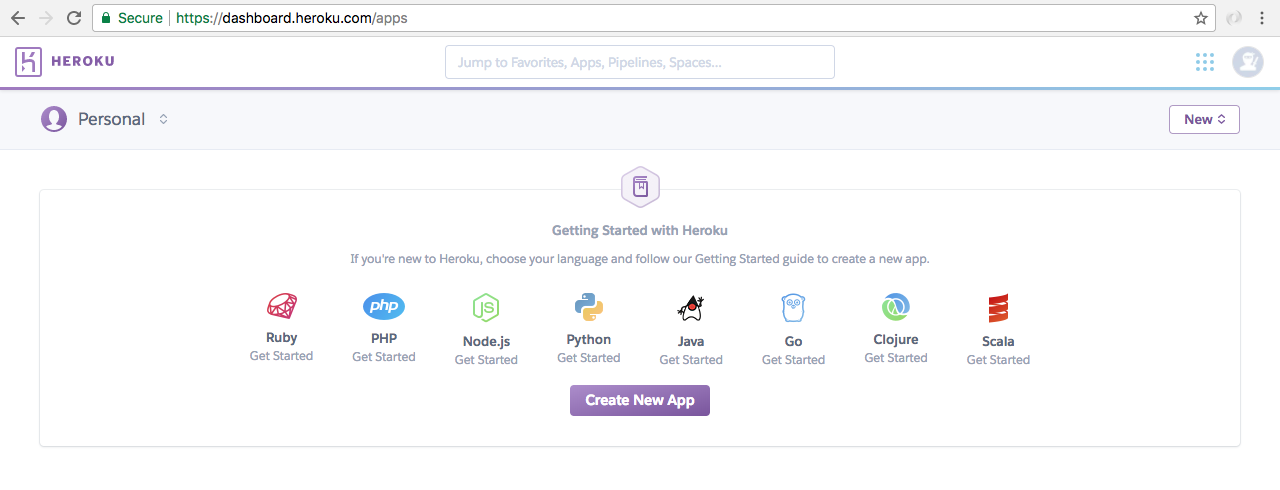Open the New dropdown button

tap(1204, 119)
